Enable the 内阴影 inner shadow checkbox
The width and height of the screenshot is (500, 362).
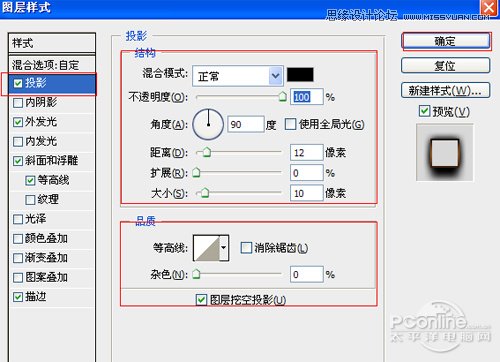click(x=18, y=103)
